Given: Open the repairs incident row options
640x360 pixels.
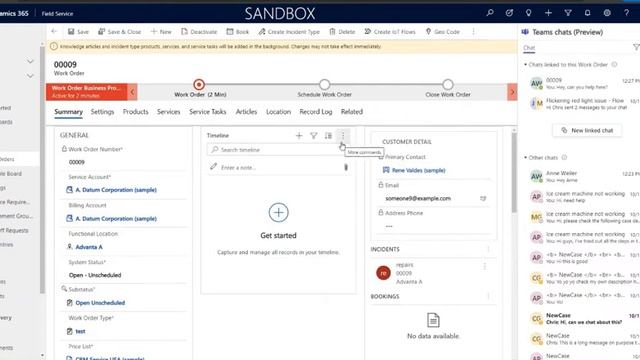Looking at the screenshot, I should pos(484,267).
